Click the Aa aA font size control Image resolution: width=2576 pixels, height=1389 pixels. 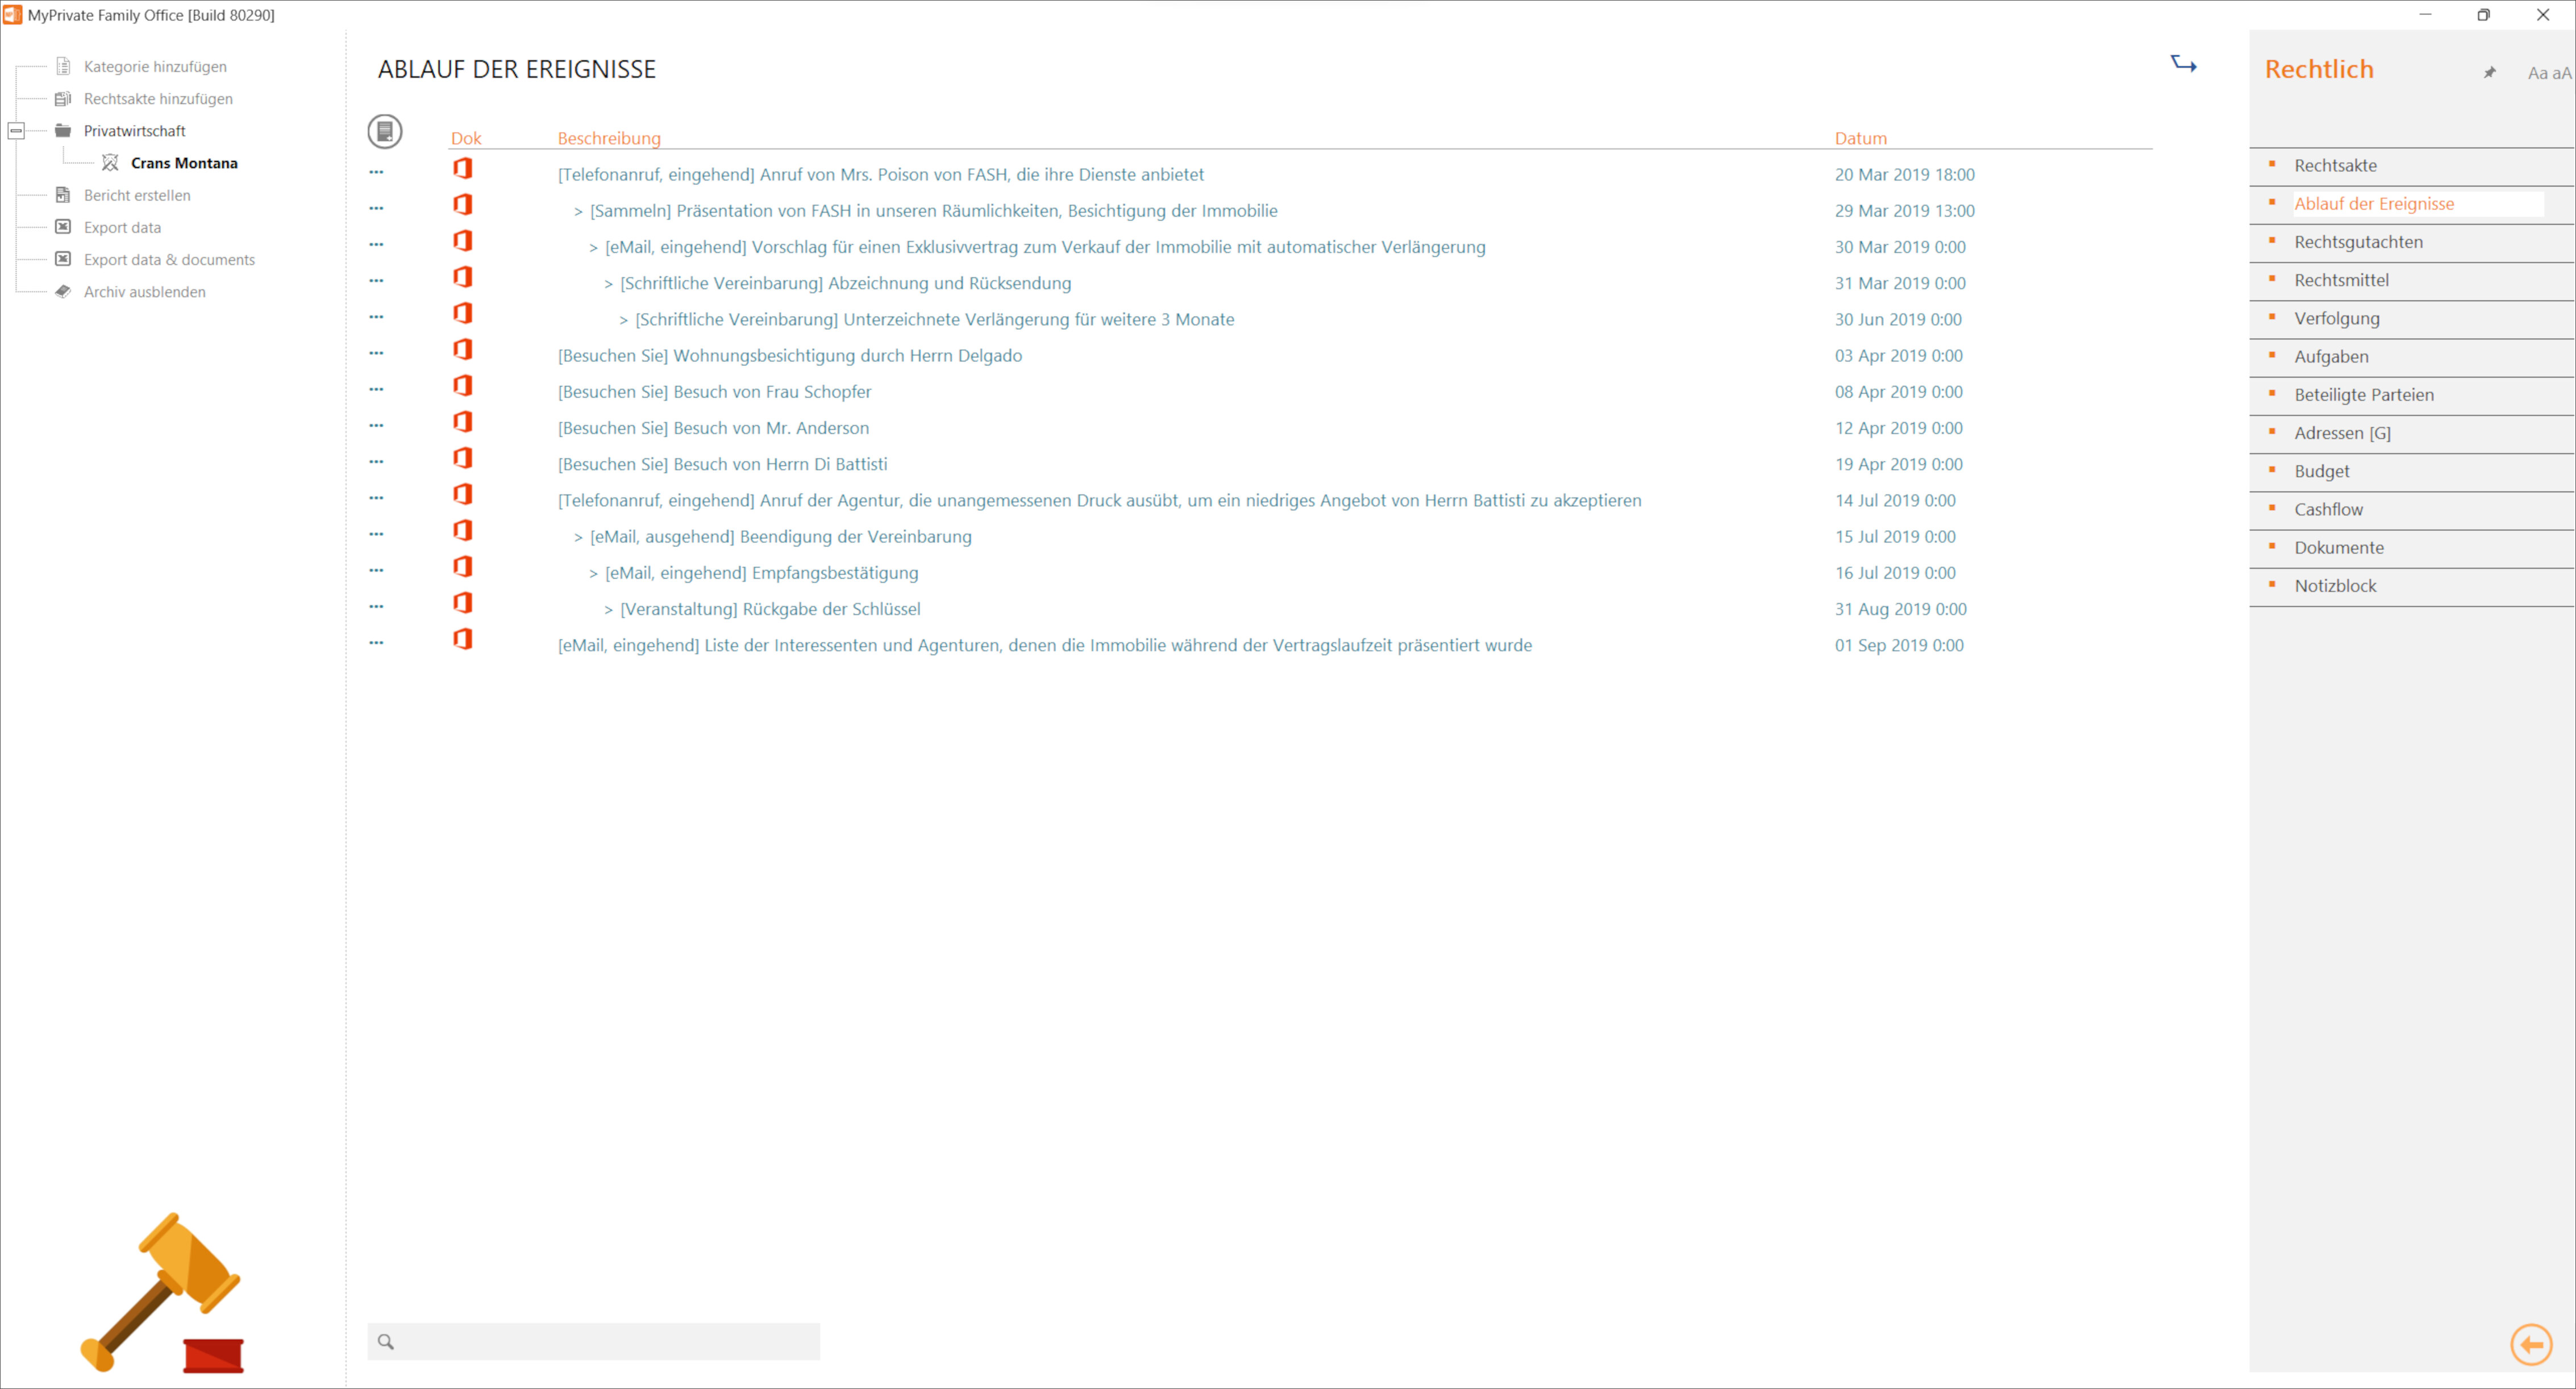2548,72
